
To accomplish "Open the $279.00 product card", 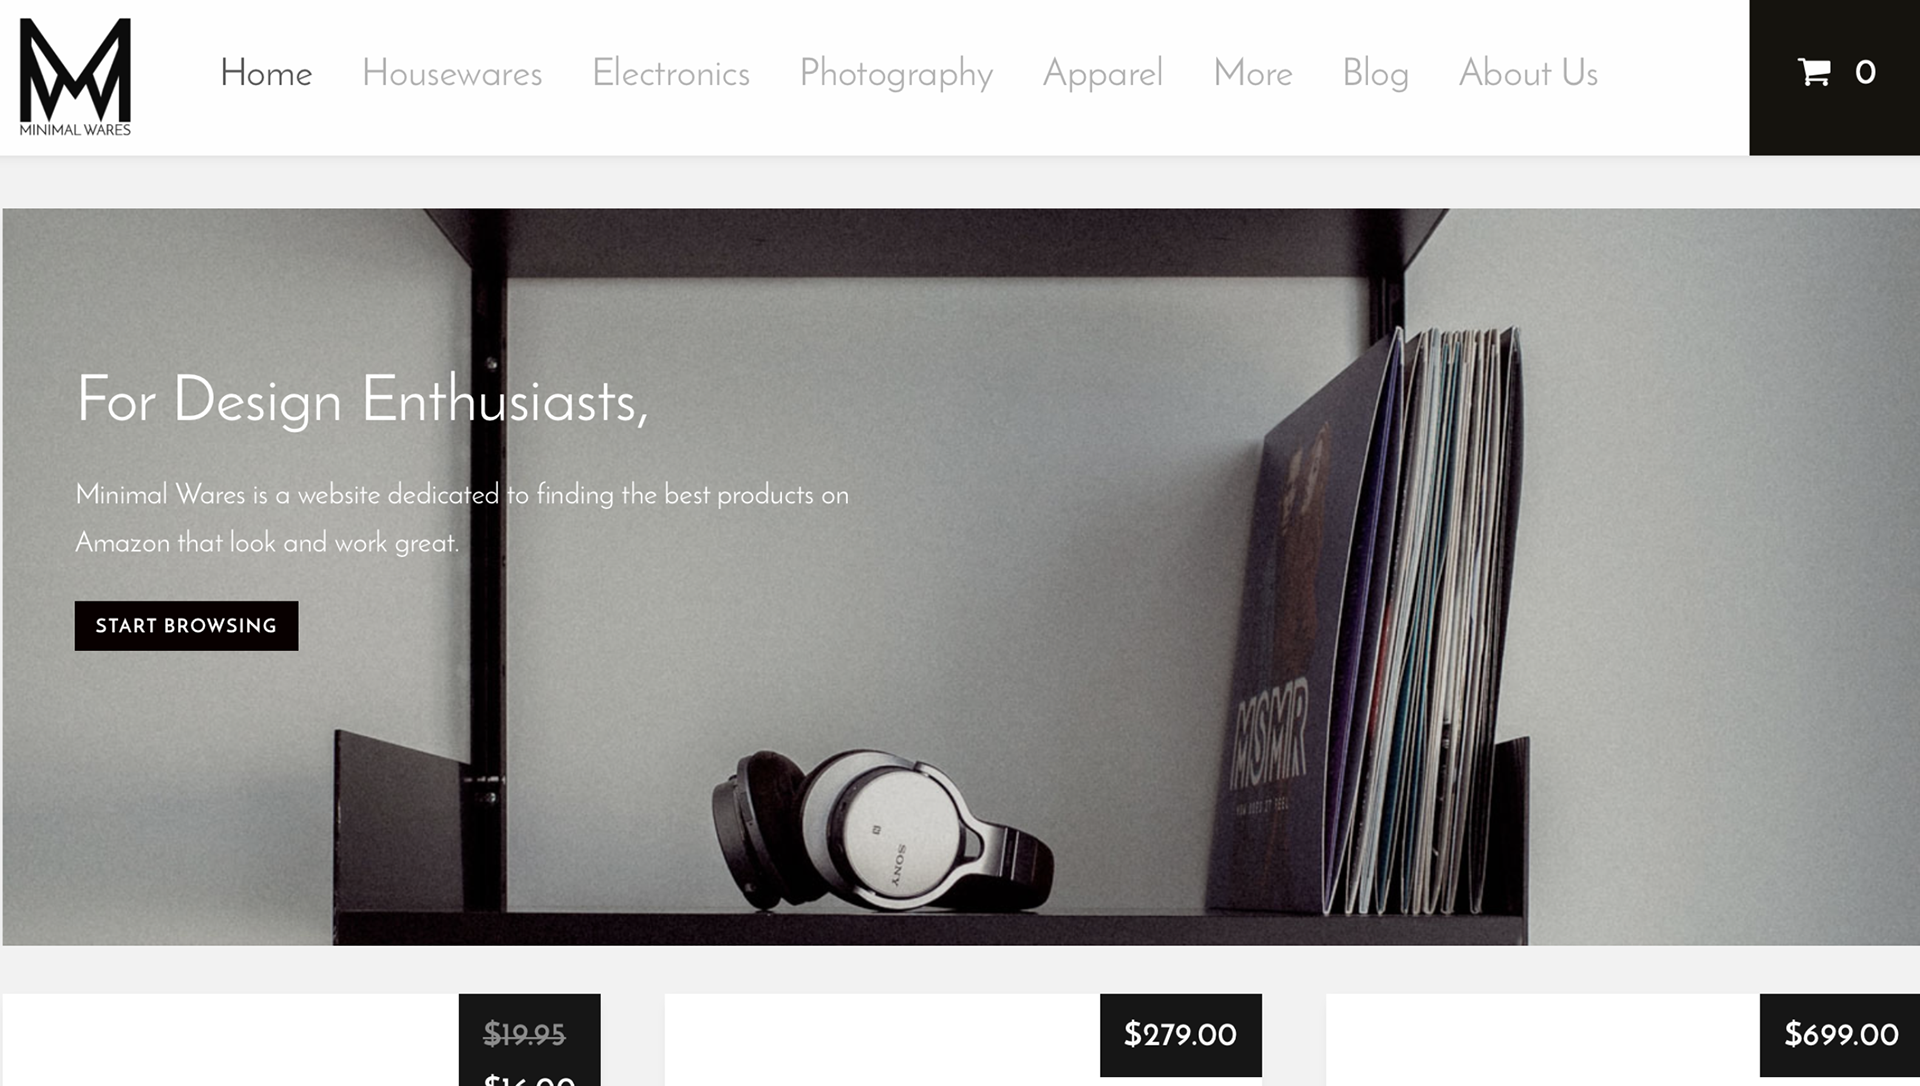I will coord(963,1040).
